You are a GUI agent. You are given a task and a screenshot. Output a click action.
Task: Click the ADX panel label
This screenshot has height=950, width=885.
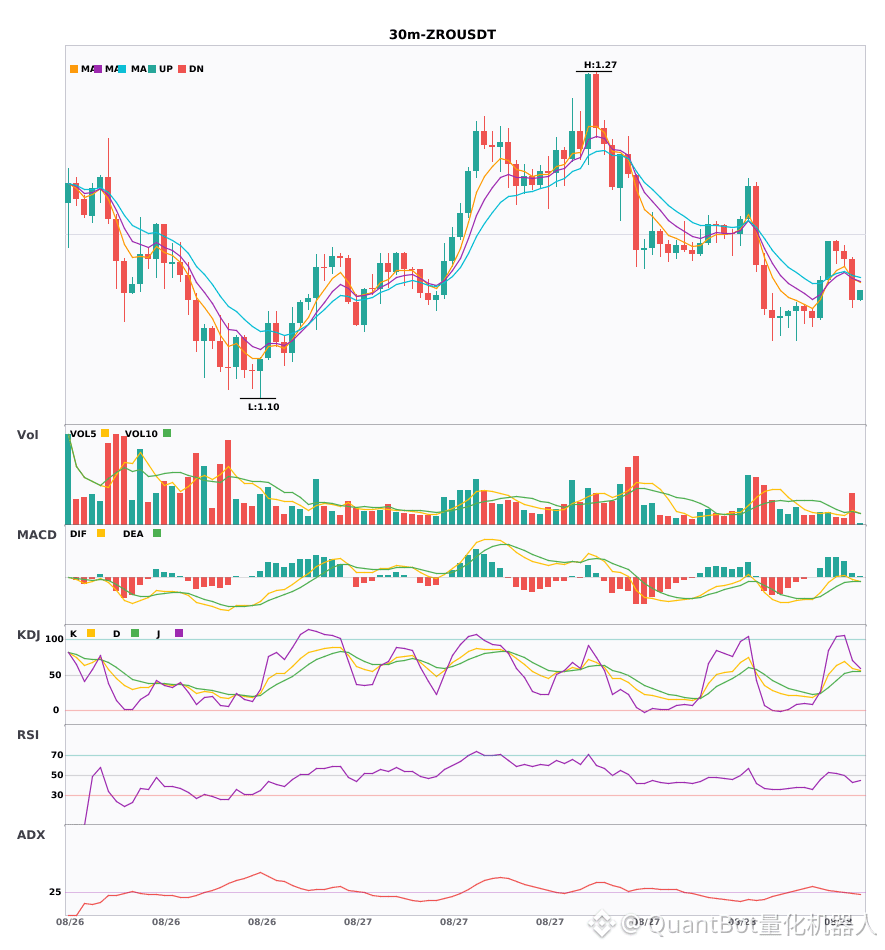coord(31,835)
